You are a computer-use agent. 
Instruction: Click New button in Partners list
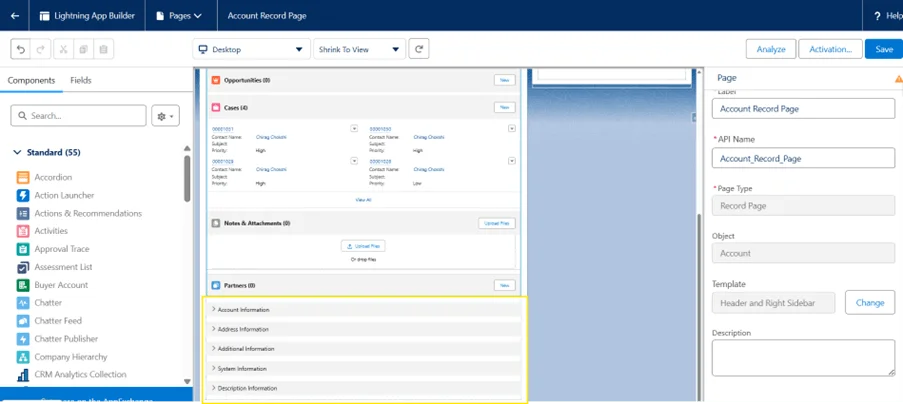[x=504, y=285]
